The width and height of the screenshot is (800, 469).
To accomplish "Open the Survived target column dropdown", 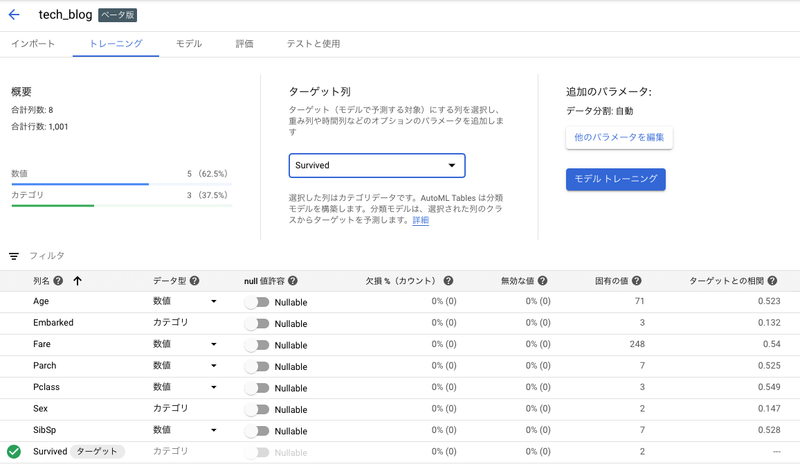I will (x=376, y=165).
